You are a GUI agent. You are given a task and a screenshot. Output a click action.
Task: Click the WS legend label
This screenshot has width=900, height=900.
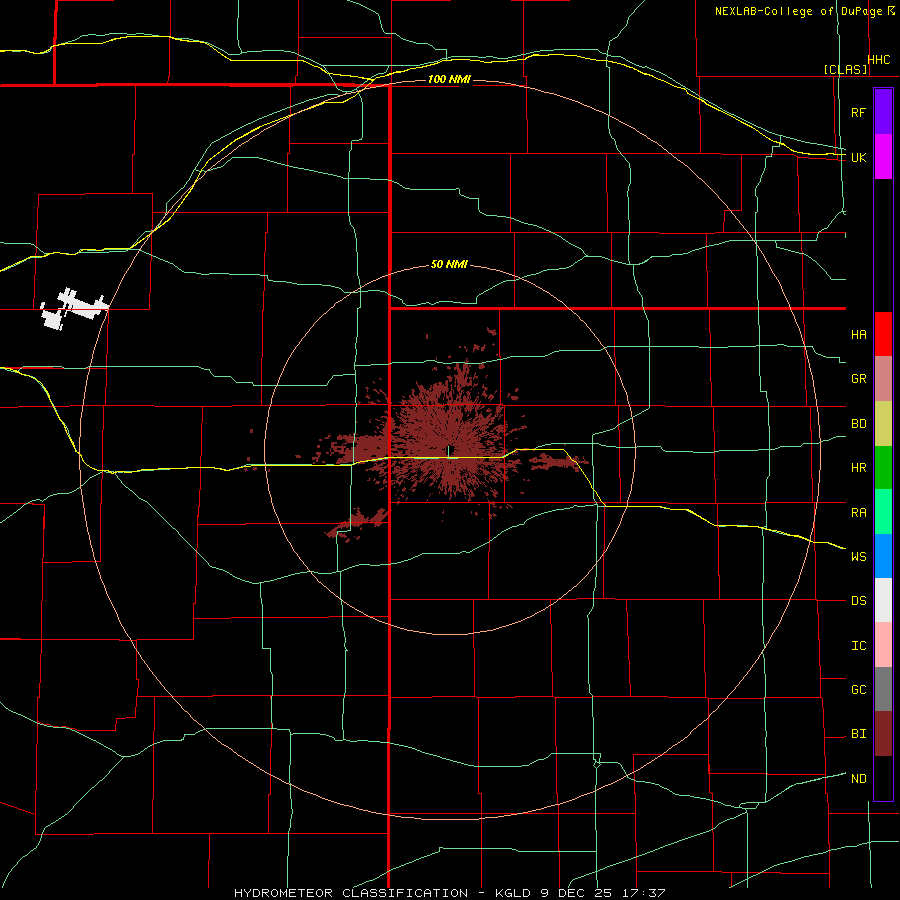click(x=858, y=556)
